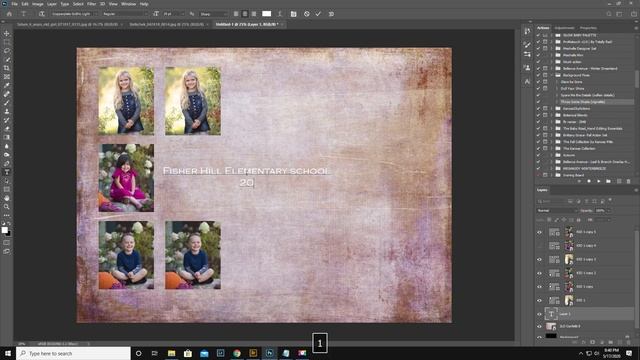Commit current text edits with checkmark

click(318, 14)
